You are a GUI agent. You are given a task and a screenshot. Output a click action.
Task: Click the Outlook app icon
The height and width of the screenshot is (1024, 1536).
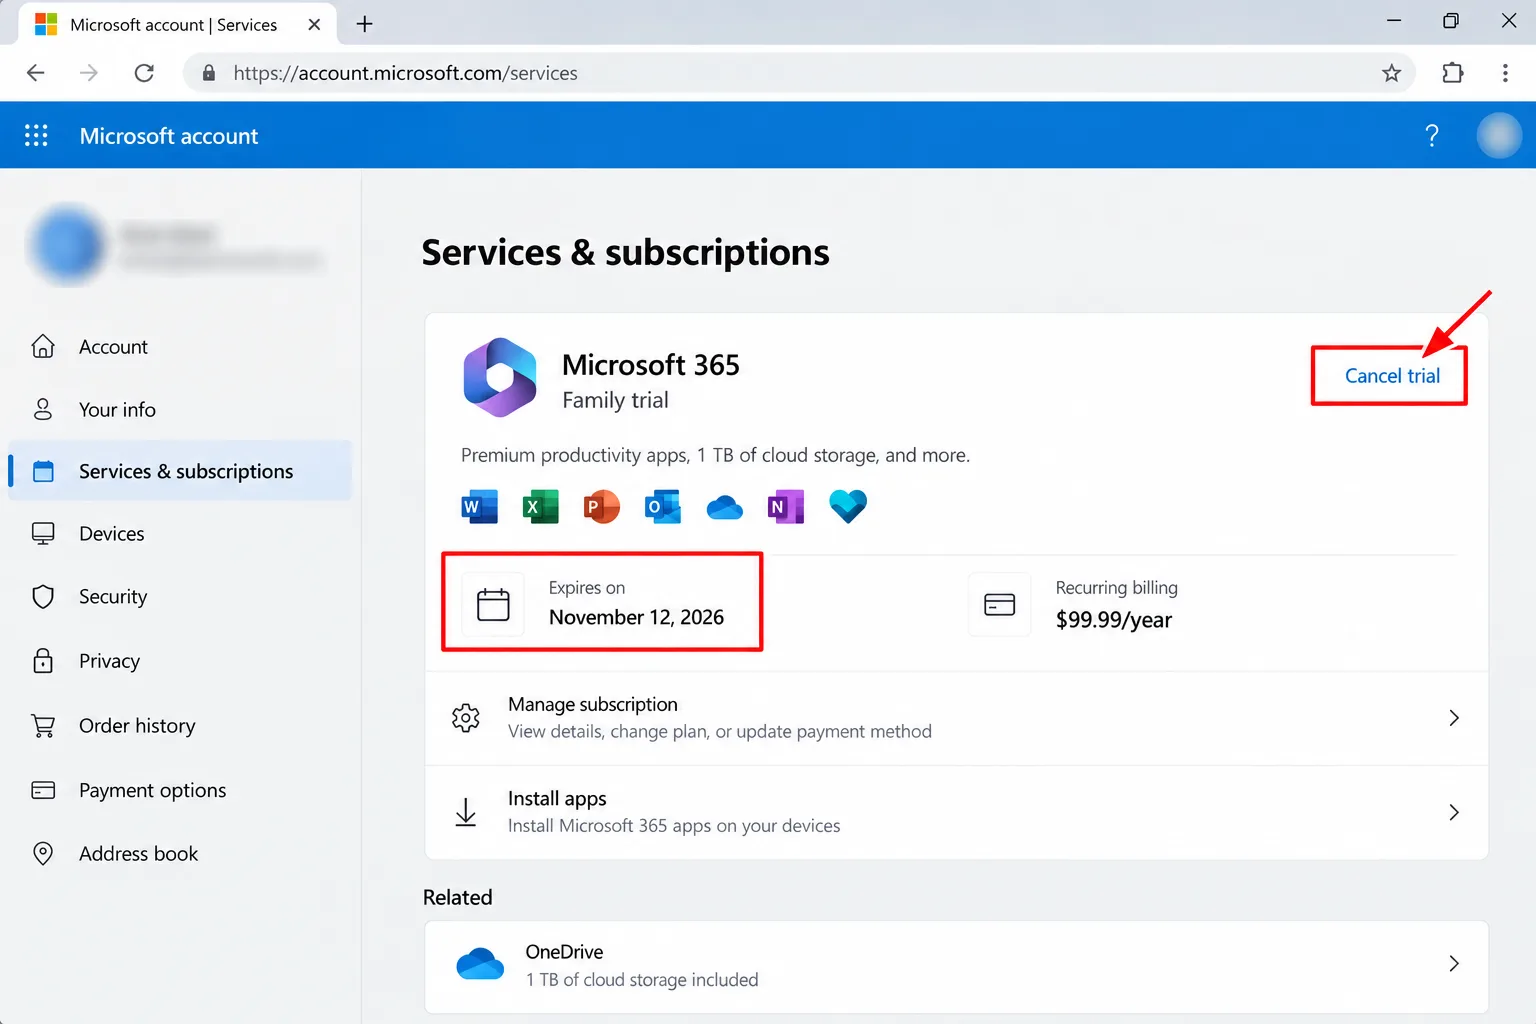tap(663, 507)
